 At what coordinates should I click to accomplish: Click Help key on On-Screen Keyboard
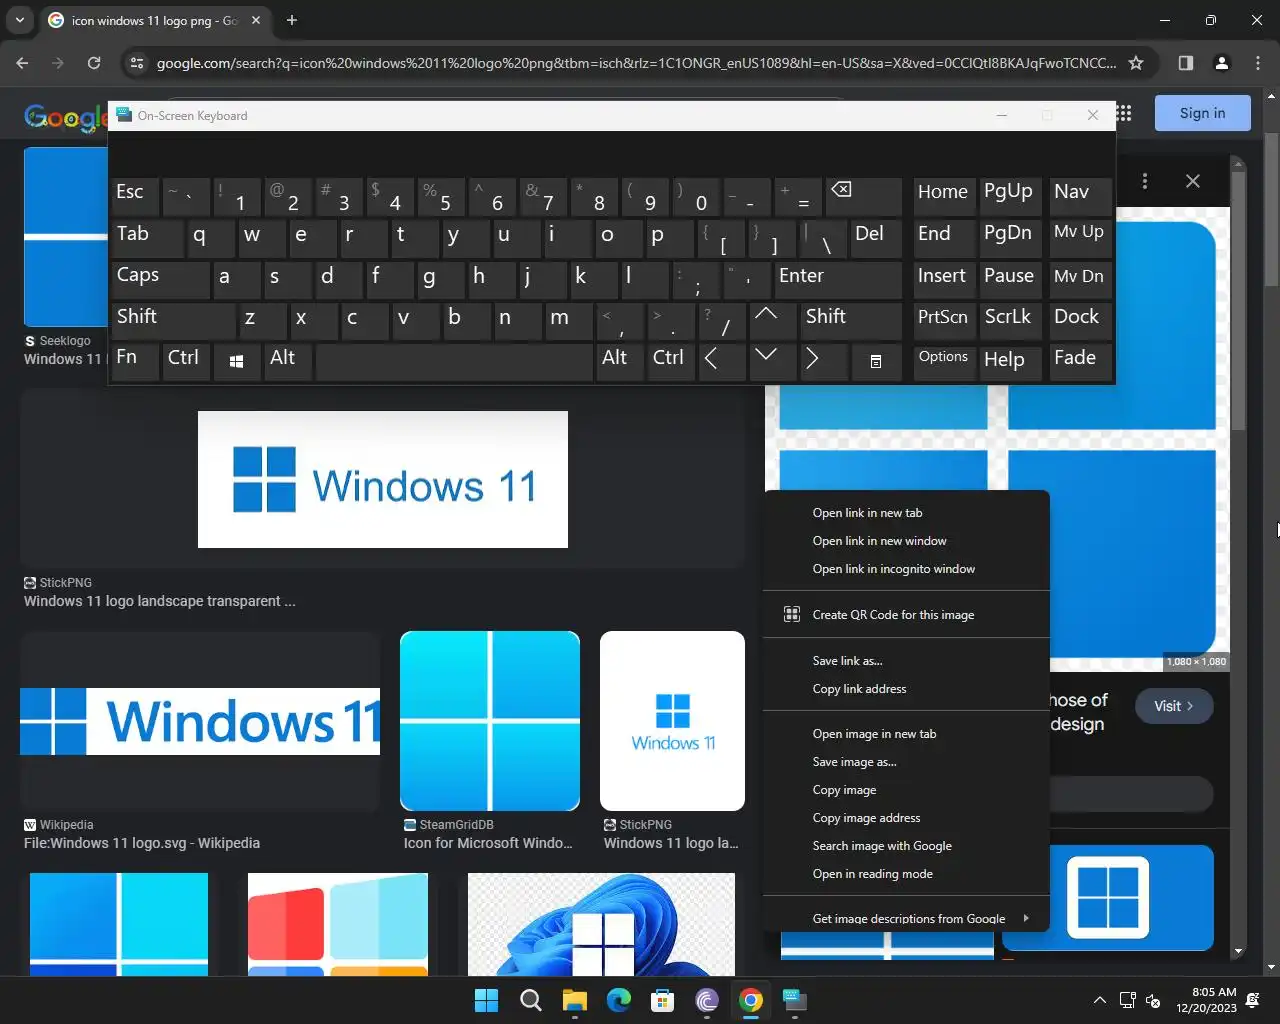1011,361
